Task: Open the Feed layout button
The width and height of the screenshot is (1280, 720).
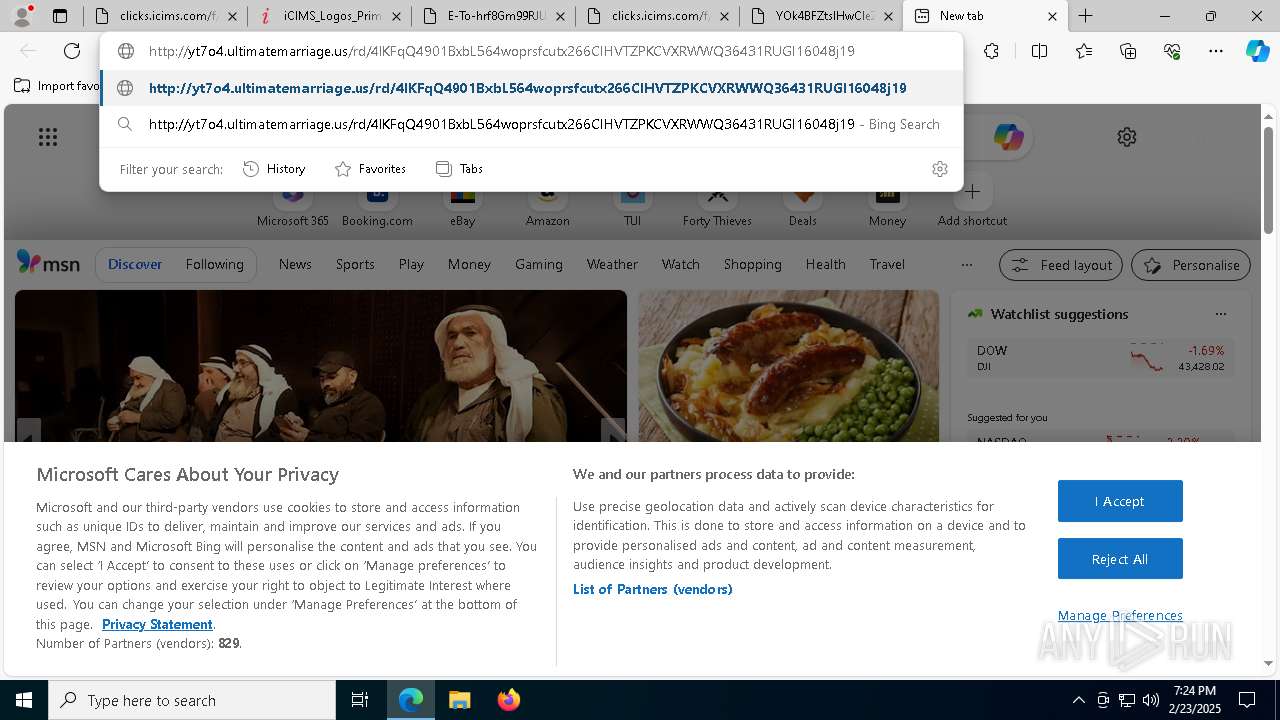Action: click(1062, 265)
